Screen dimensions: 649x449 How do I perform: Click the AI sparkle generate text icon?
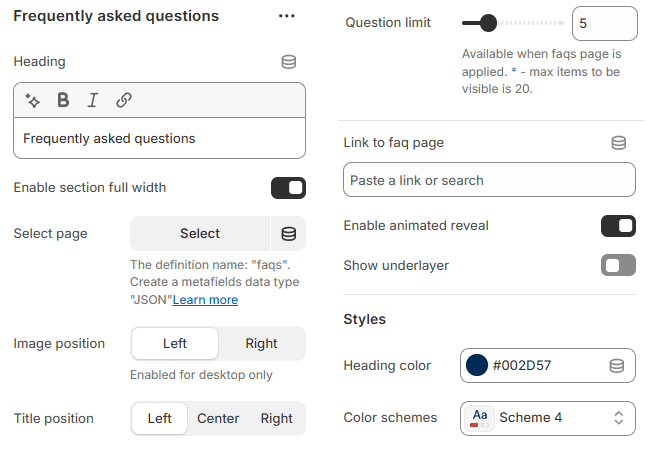32,100
